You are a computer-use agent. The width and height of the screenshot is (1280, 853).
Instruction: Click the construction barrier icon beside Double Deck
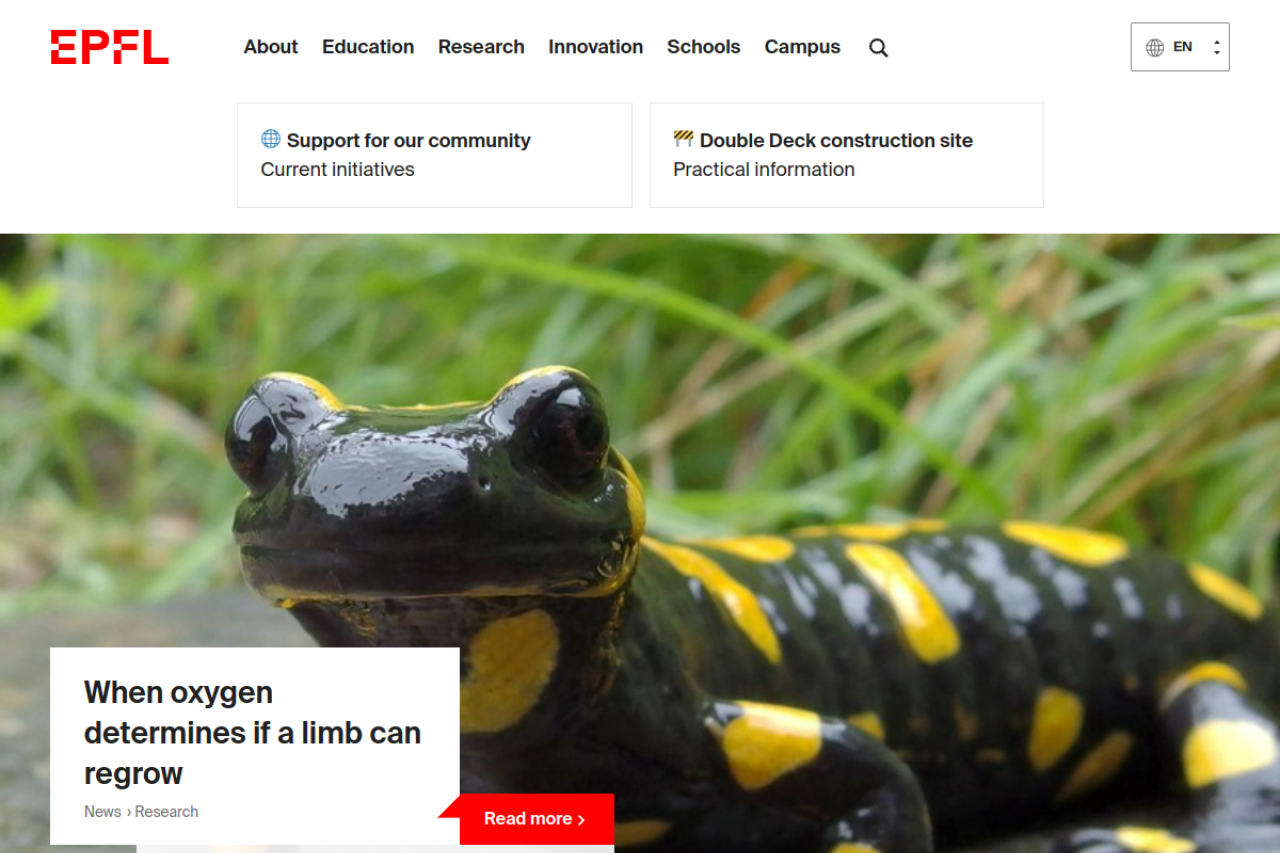[x=684, y=139]
